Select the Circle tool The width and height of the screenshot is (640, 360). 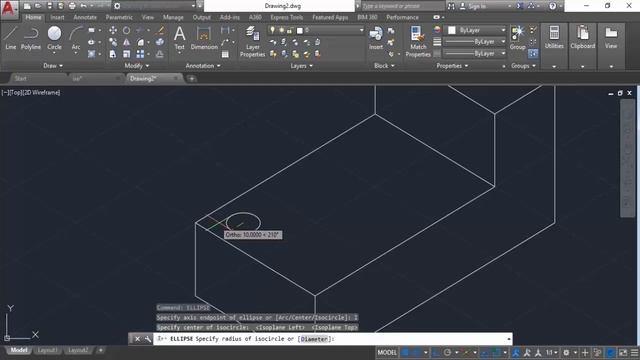point(54,38)
